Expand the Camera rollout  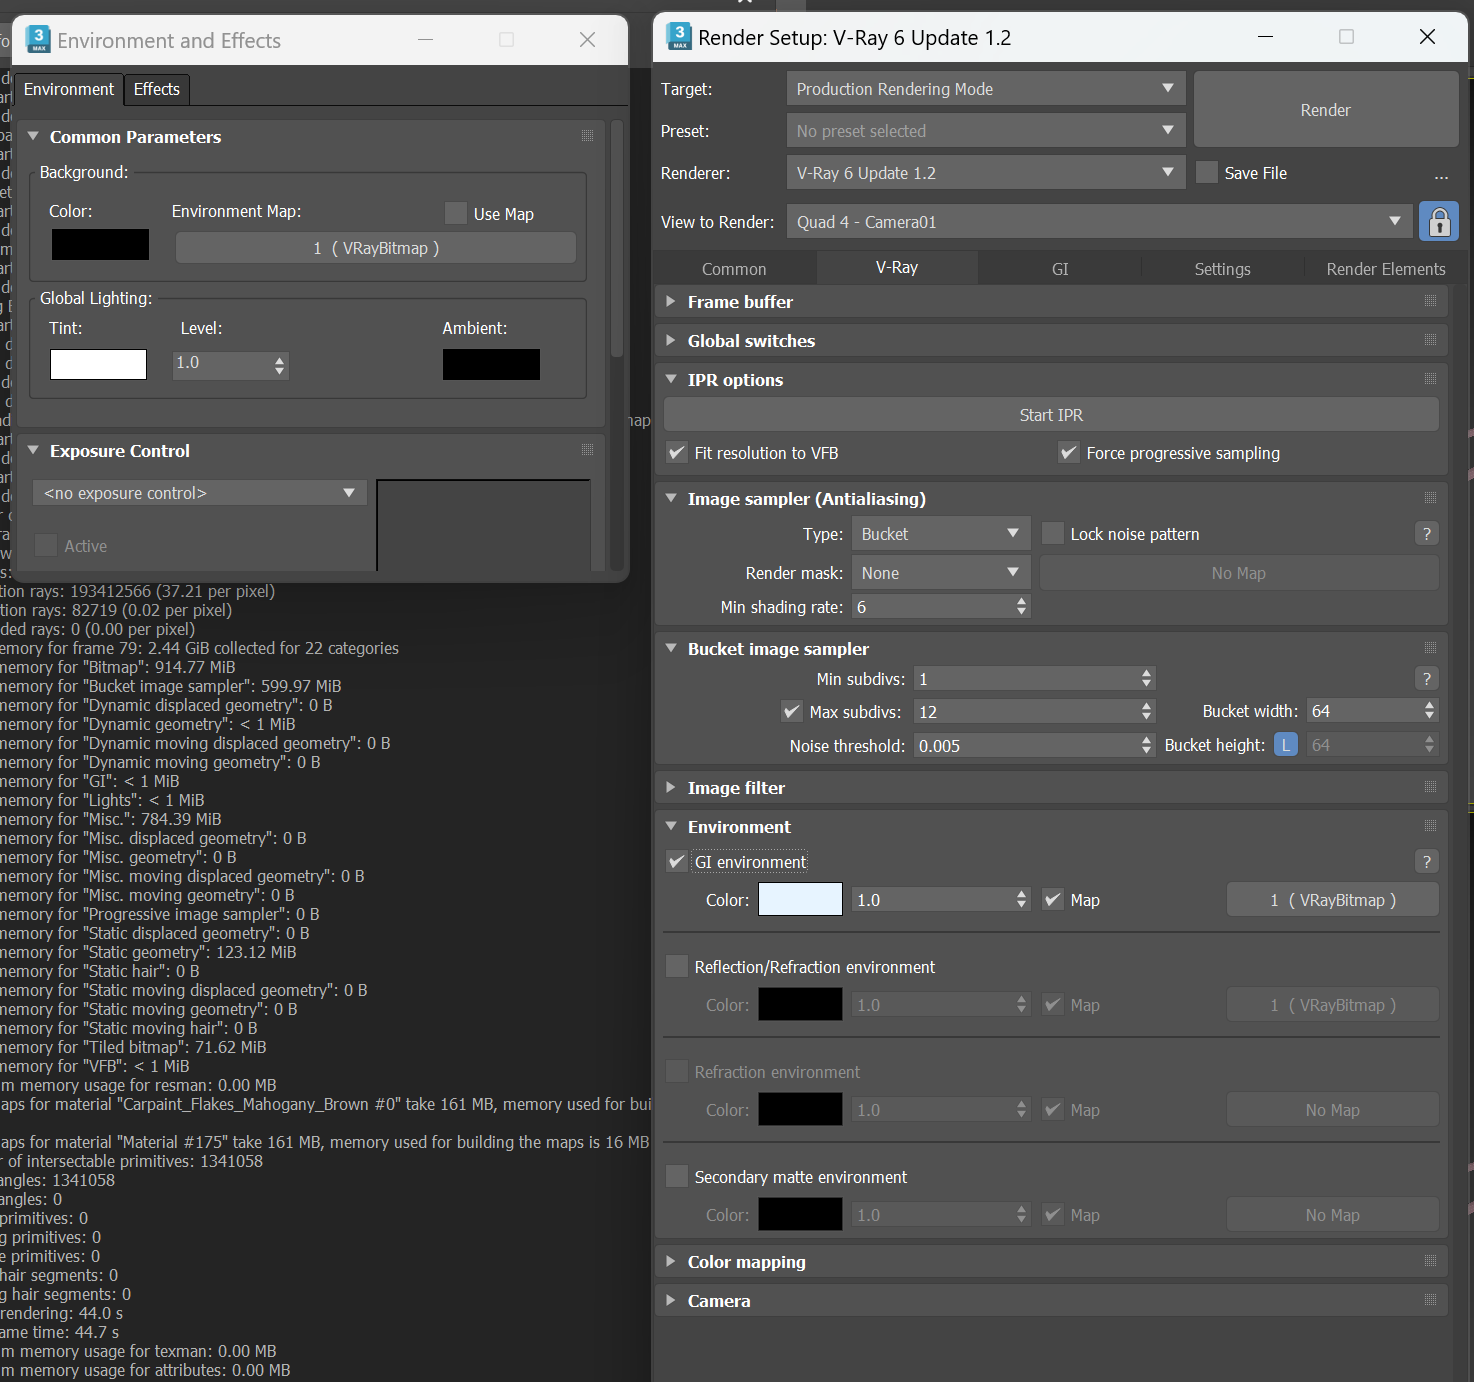tap(671, 1300)
